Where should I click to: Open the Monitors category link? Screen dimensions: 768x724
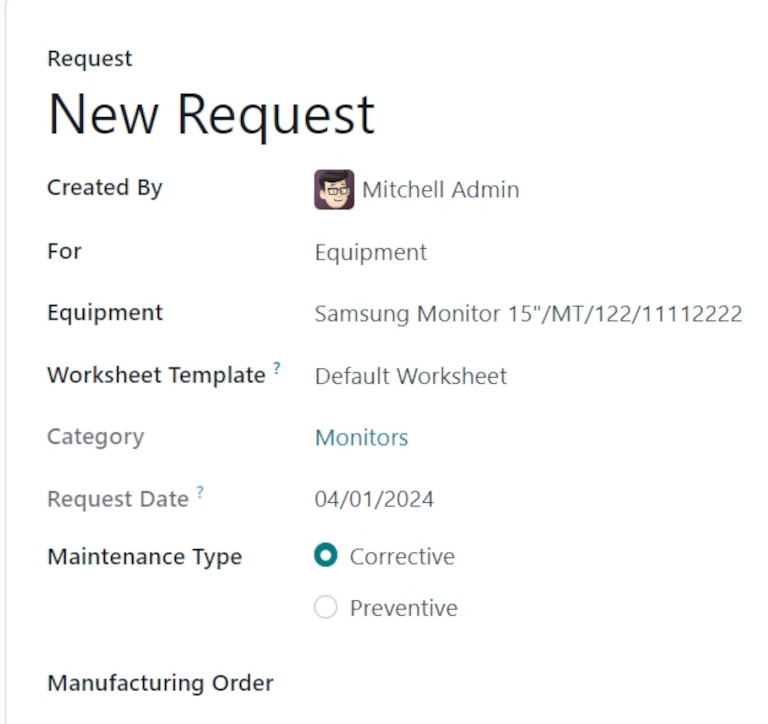pyautogui.click(x=361, y=437)
